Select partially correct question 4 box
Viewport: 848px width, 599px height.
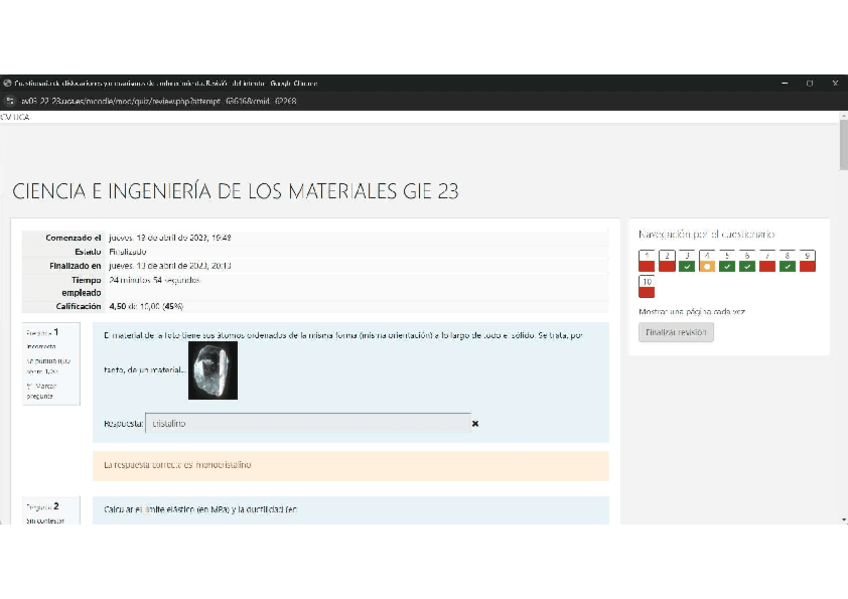(707, 261)
